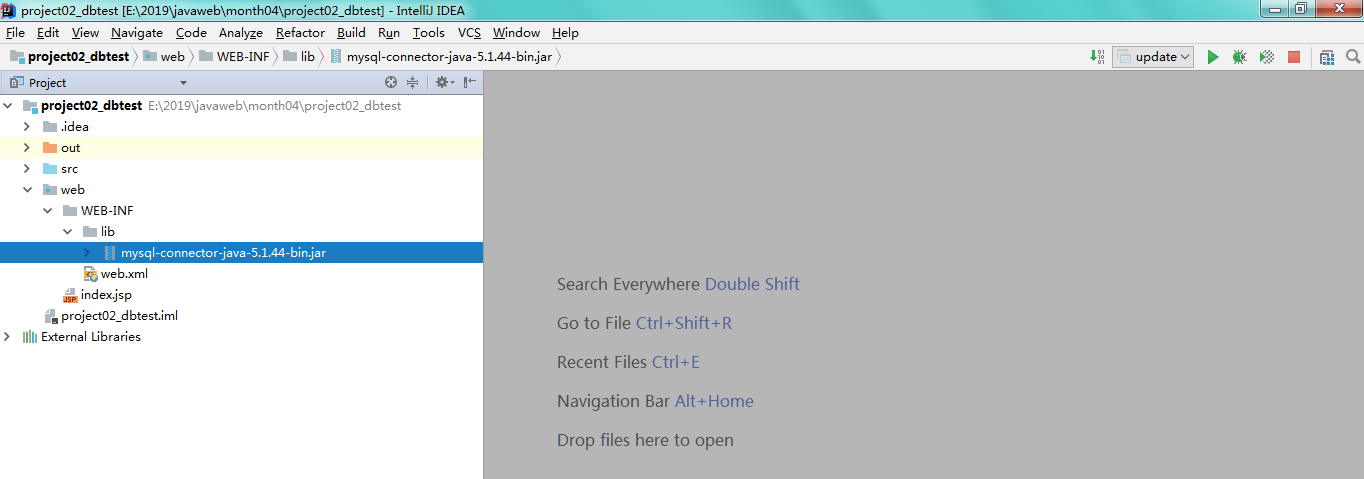Click the Hide Project panel icon
The height and width of the screenshot is (479, 1364).
pos(469,83)
